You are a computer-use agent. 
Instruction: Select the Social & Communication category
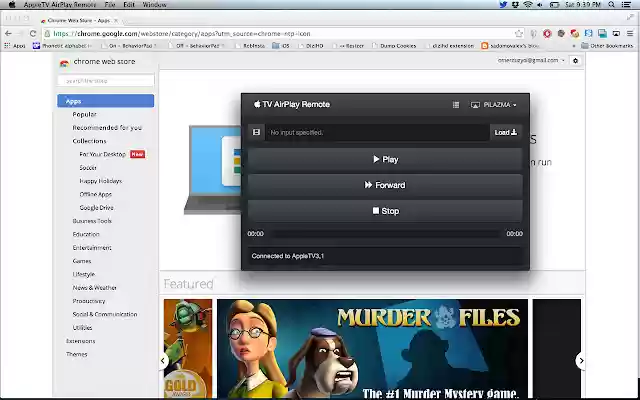(104, 314)
